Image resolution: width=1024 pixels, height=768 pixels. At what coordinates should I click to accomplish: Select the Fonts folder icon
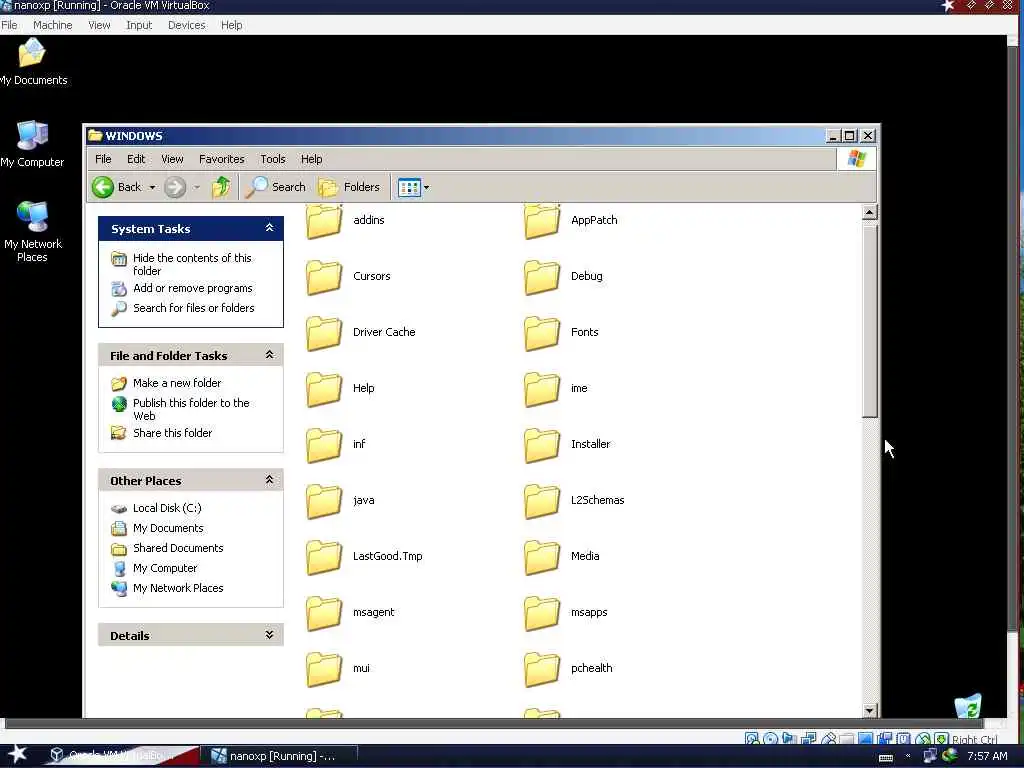coord(542,333)
